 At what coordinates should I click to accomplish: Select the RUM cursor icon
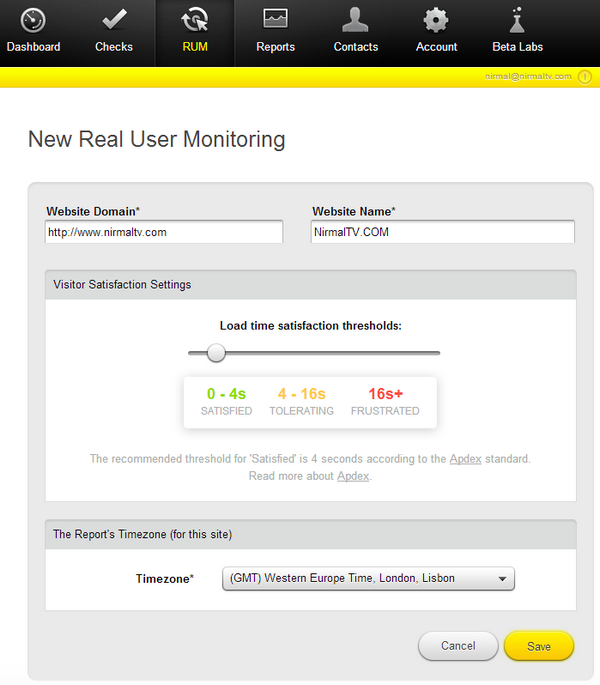click(195, 20)
